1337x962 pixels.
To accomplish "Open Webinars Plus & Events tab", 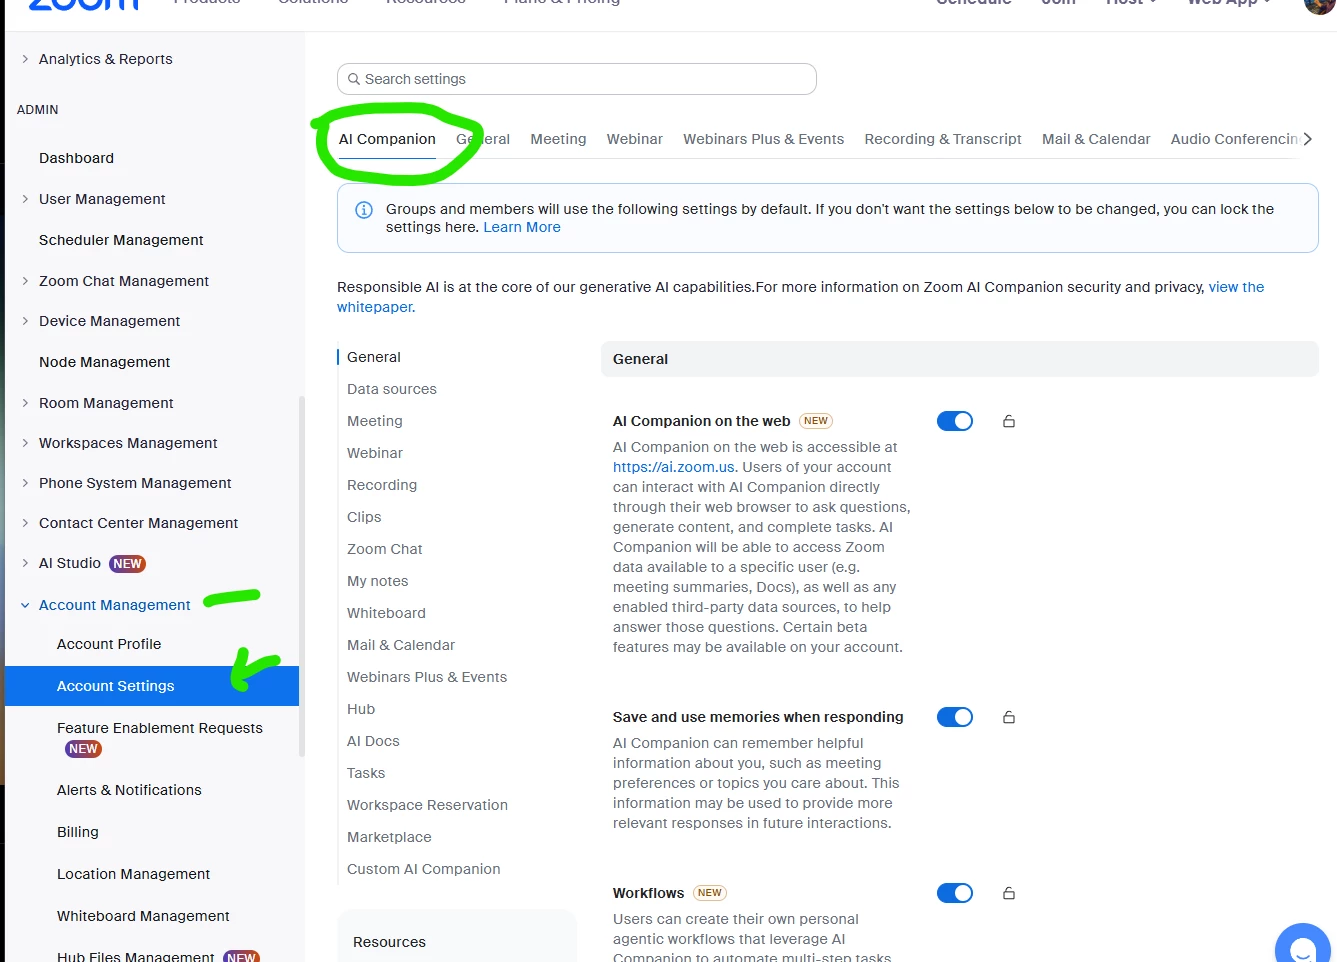I will [763, 139].
